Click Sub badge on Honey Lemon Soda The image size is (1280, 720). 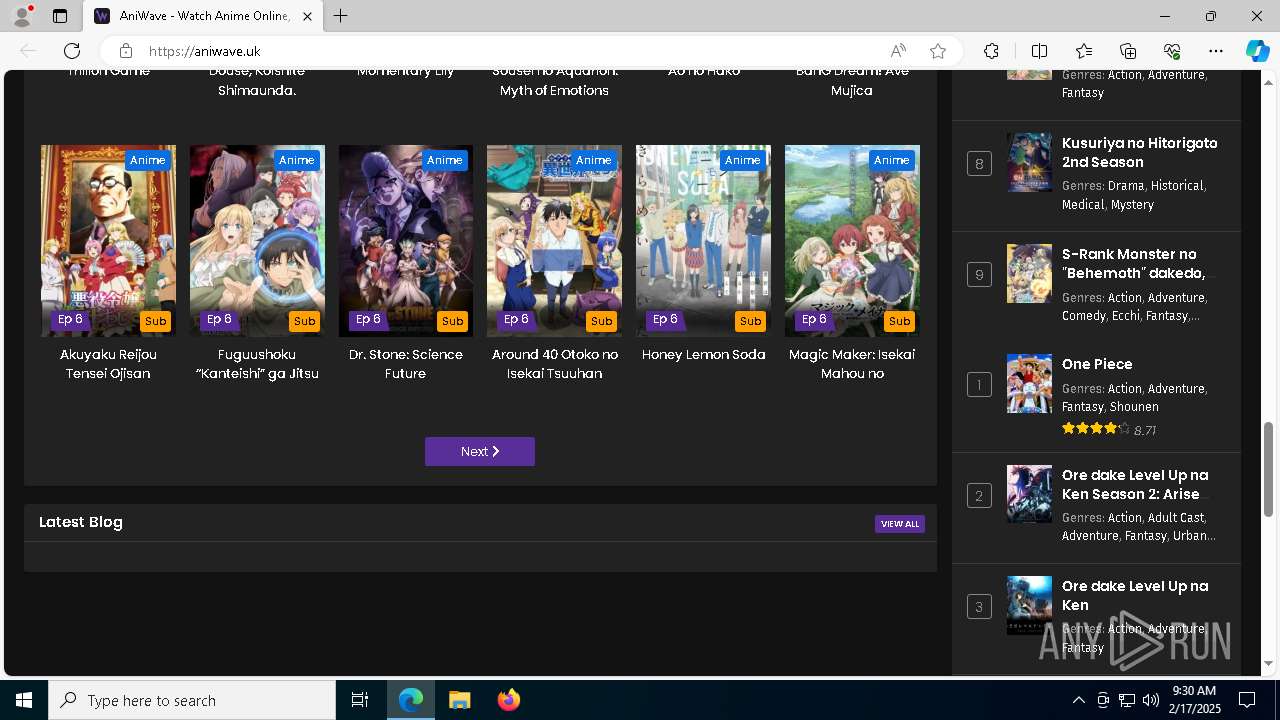(750, 321)
